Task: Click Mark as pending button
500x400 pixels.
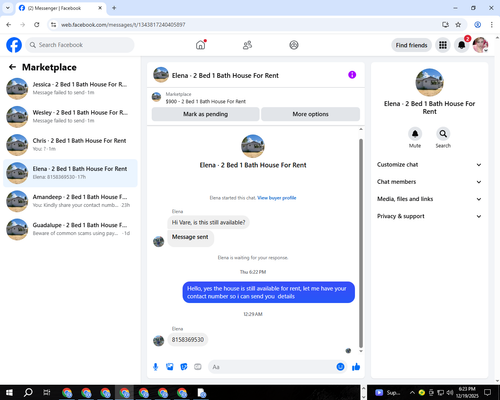Action: tap(205, 114)
